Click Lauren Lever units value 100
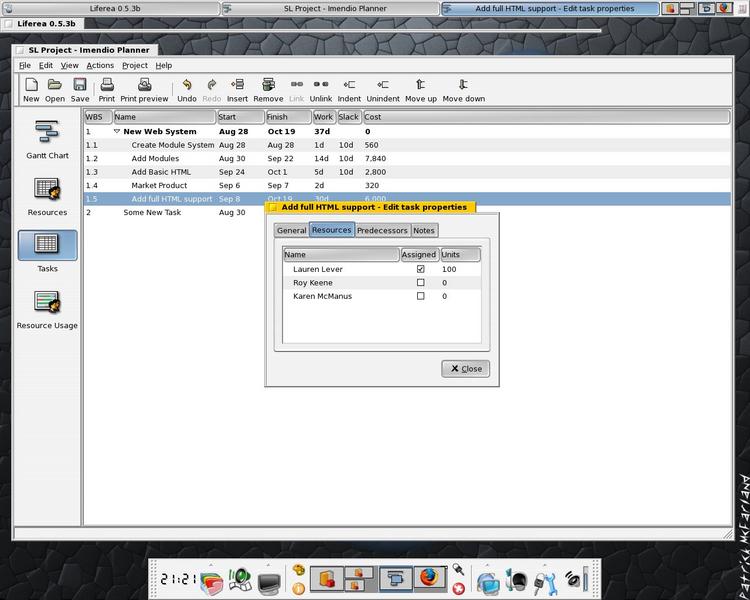 click(449, 269)
